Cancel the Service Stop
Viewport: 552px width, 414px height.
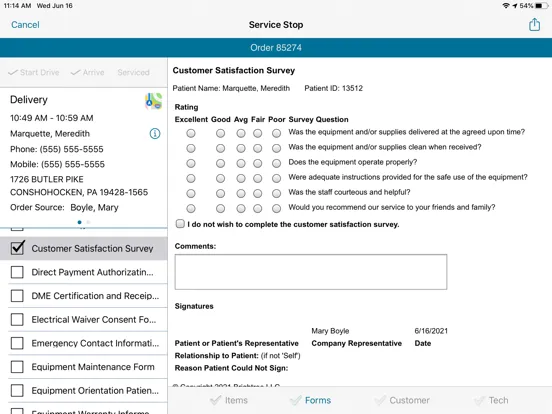(x=25, y=25)
